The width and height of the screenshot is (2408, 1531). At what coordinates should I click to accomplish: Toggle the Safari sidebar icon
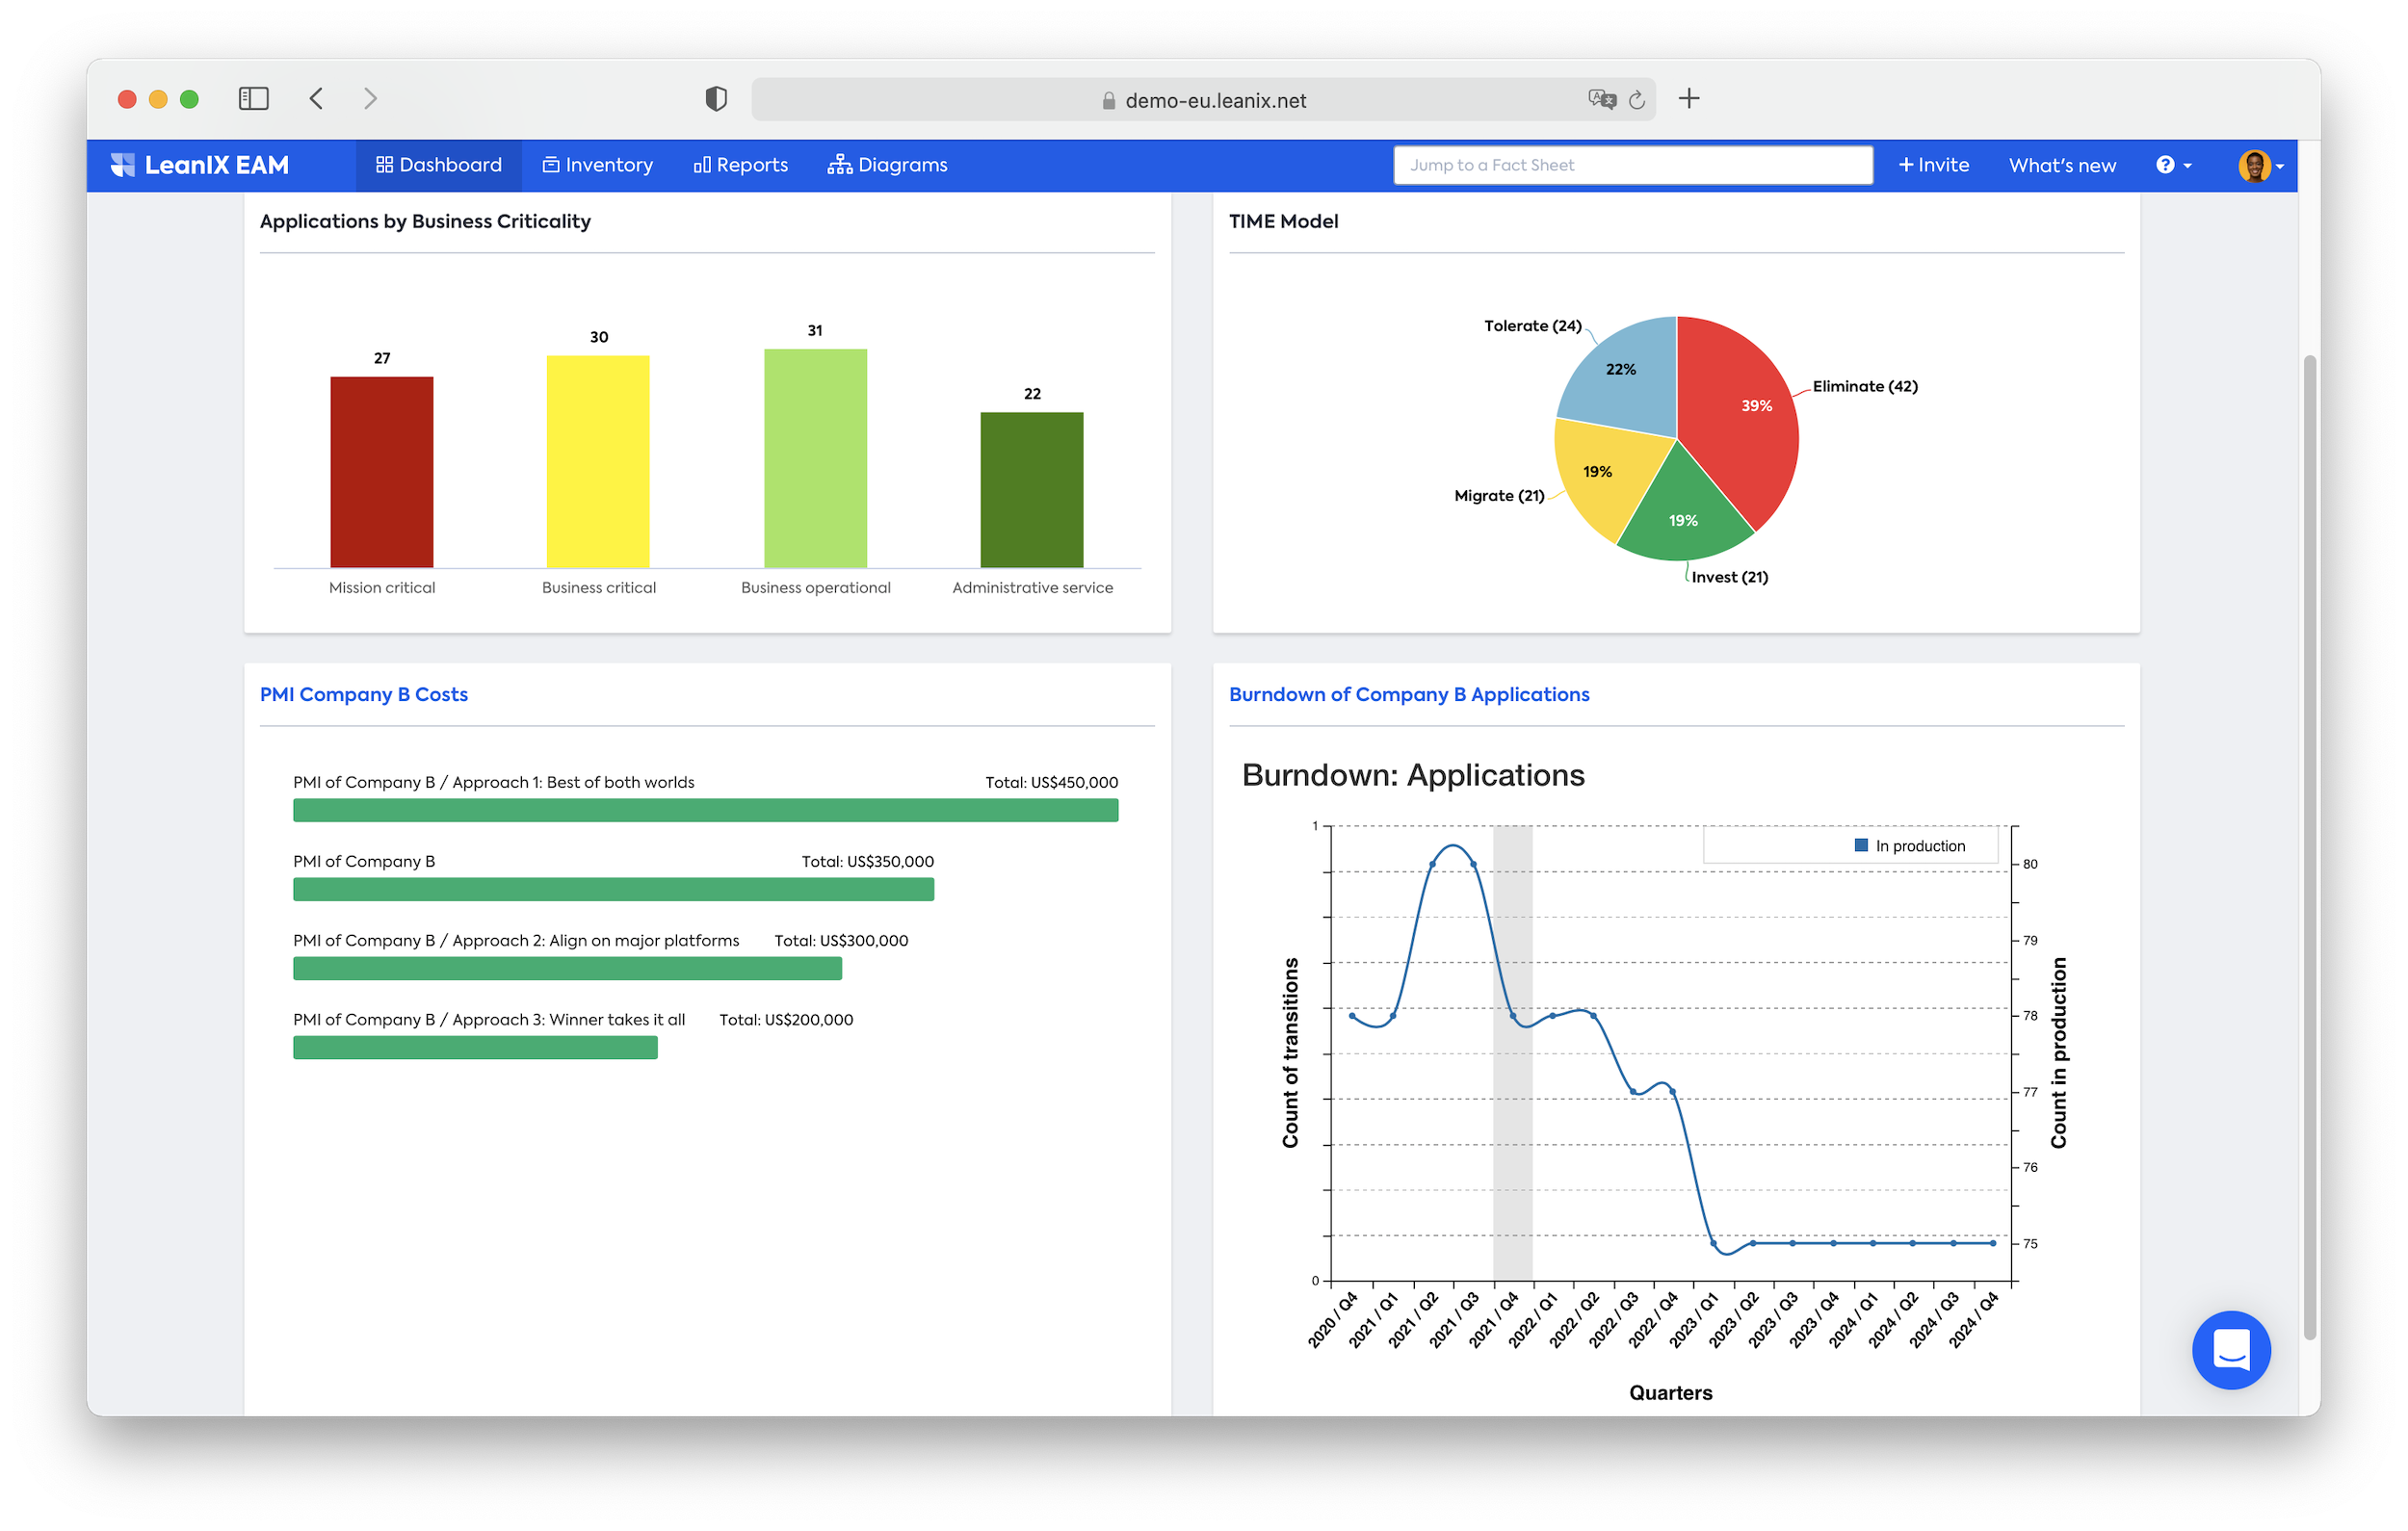(254, 98)
